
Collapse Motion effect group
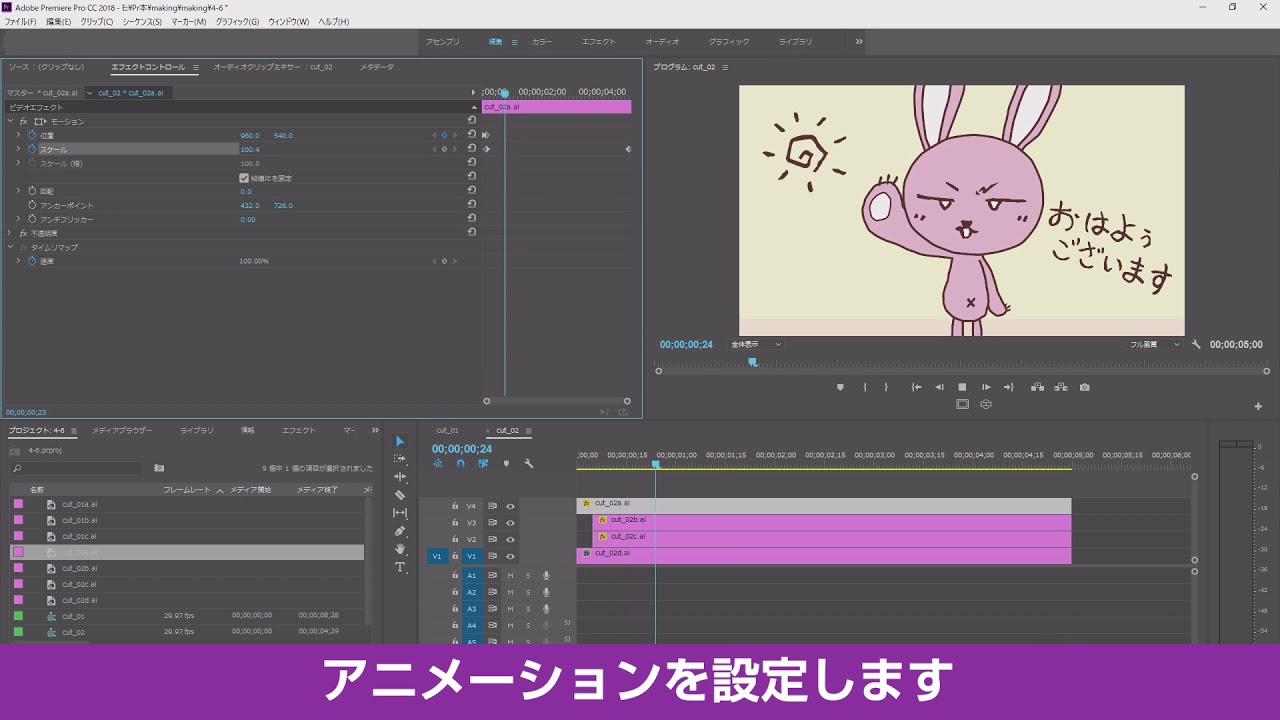[11, 121]
